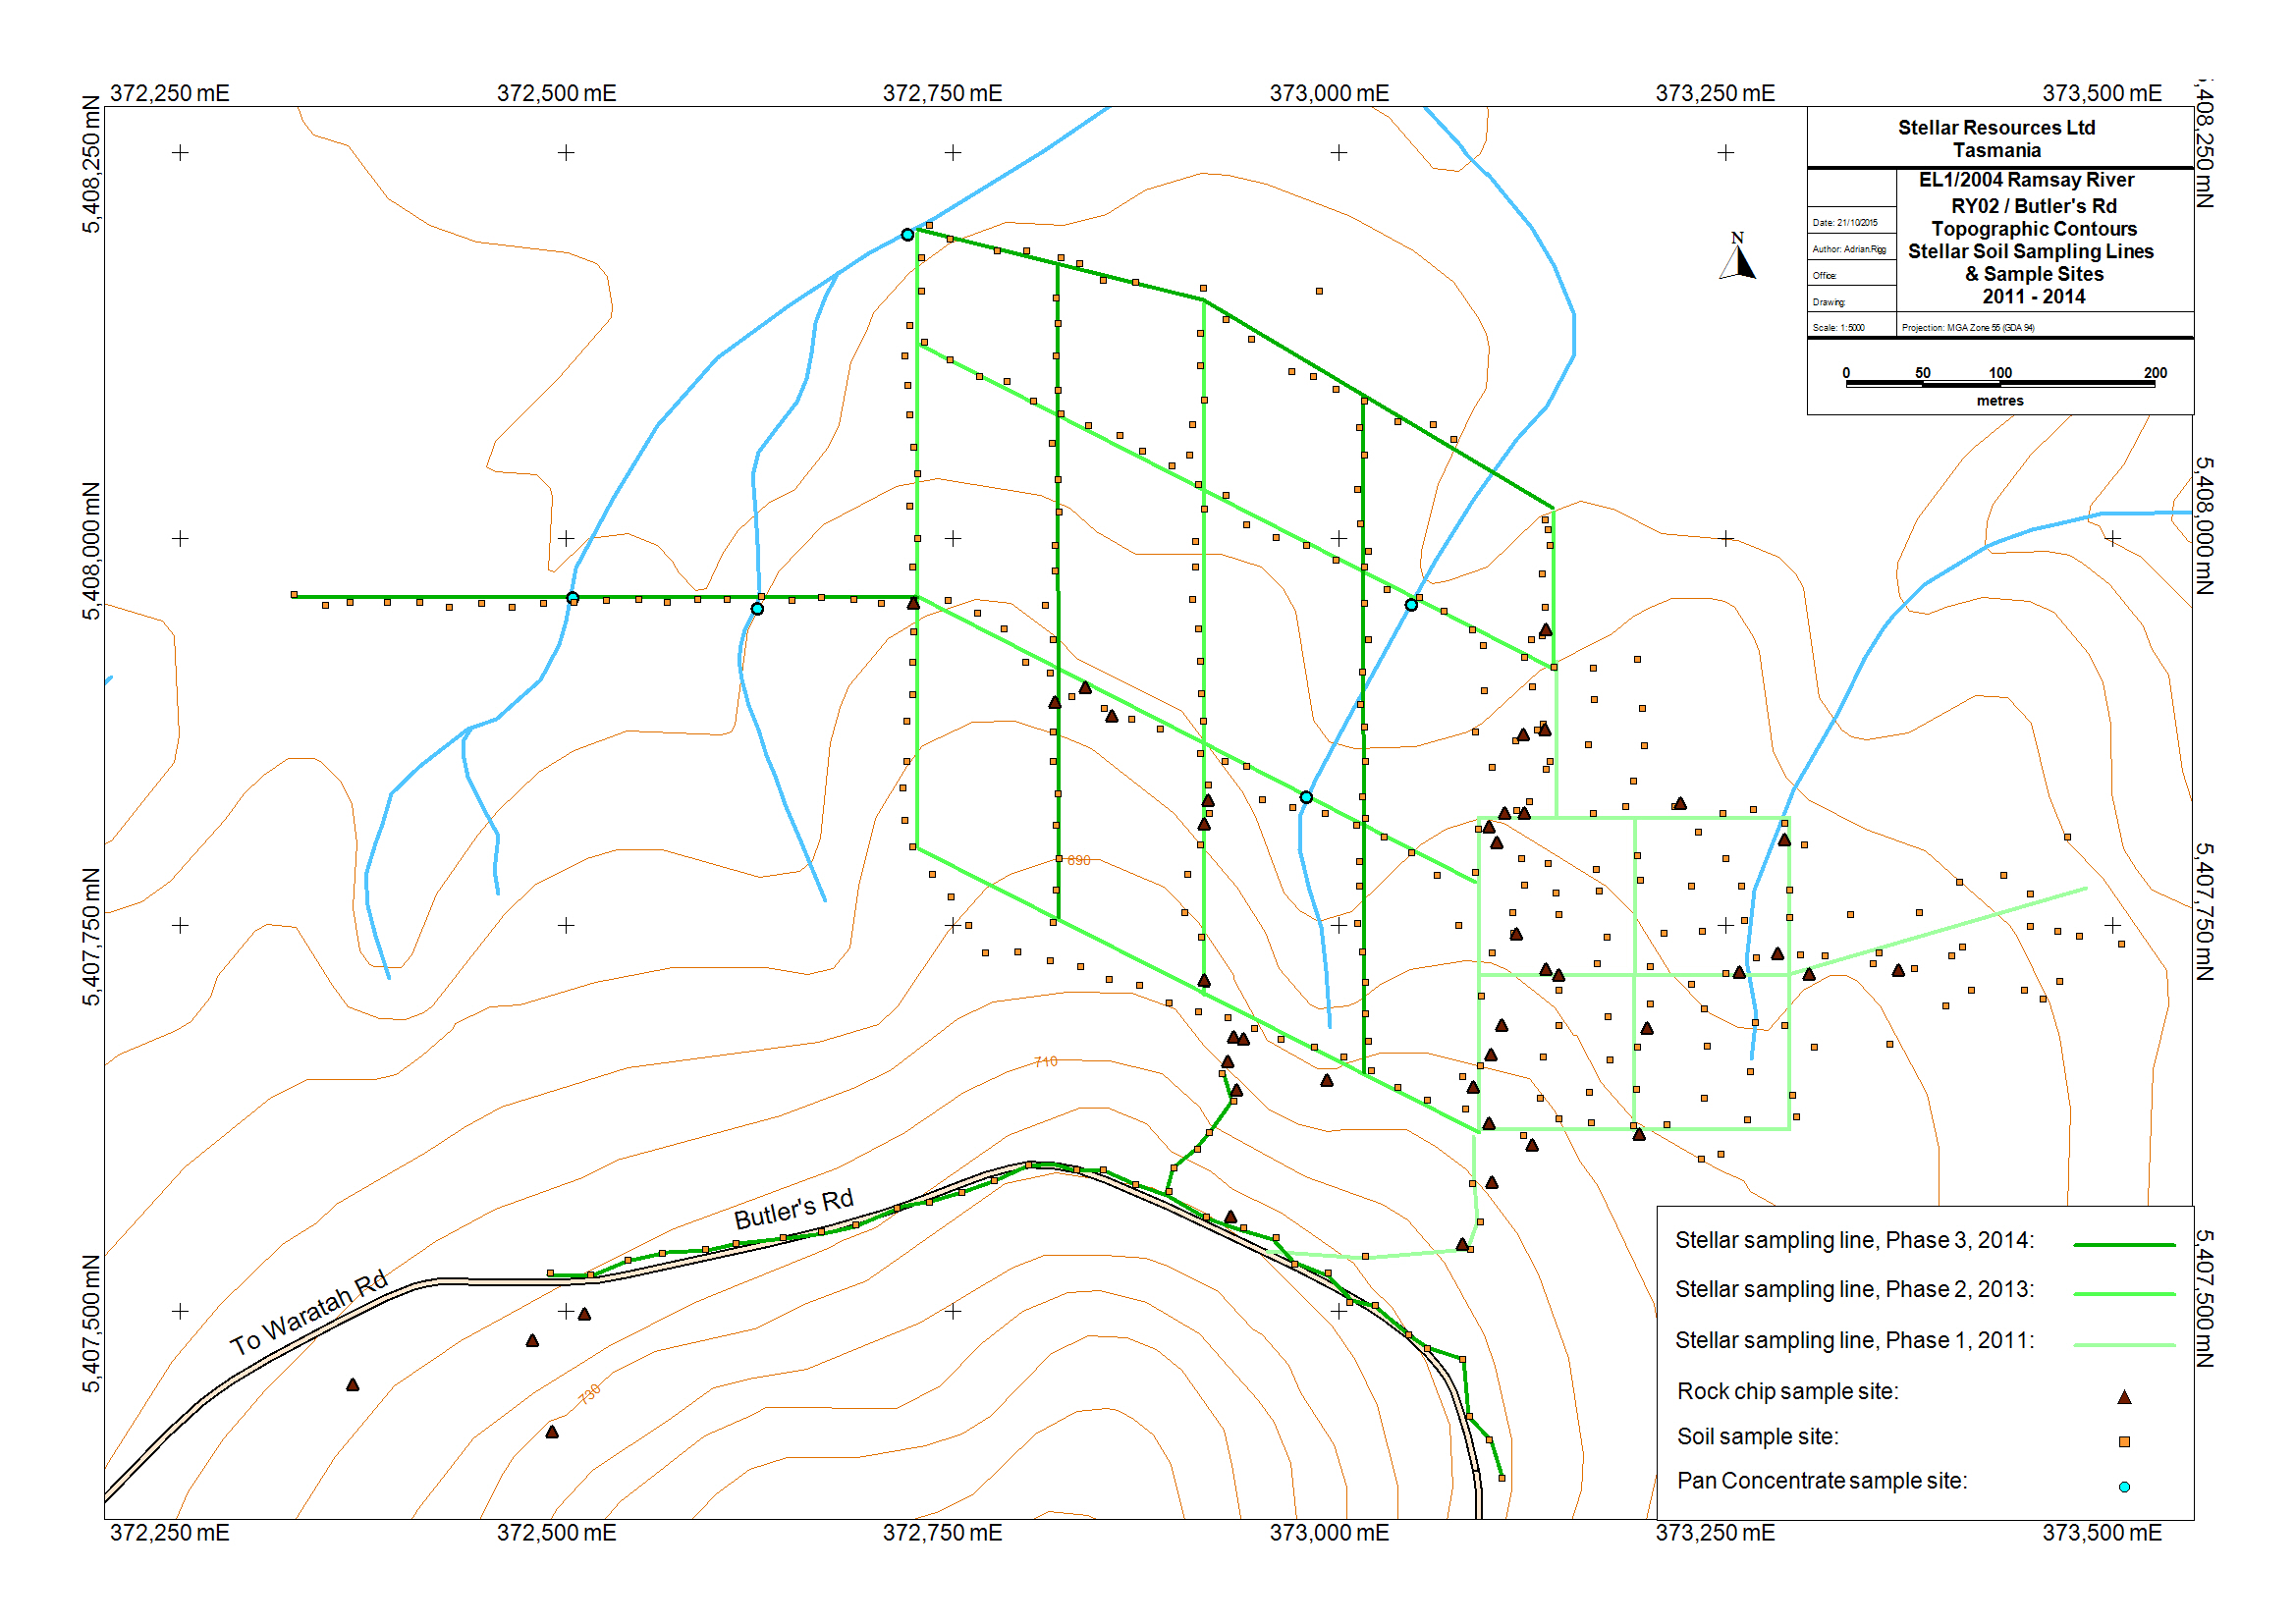Viewport: 2295px width, 1624px height.
Task: Click the Phase 2, 2013 line swatch
Action: (2124, 1294)
